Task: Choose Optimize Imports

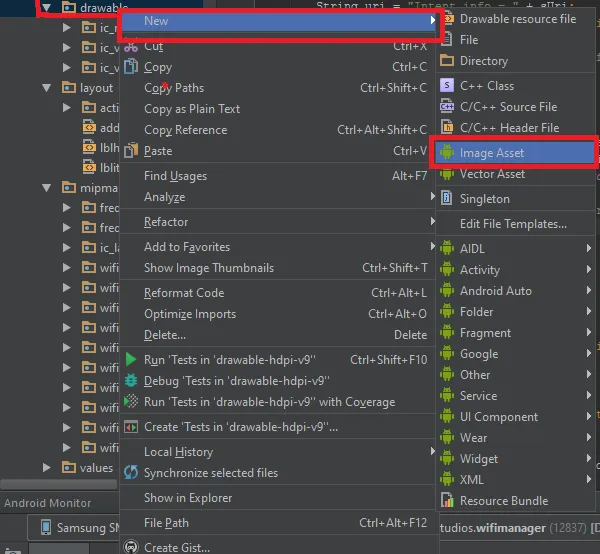Action: [277, 314]
